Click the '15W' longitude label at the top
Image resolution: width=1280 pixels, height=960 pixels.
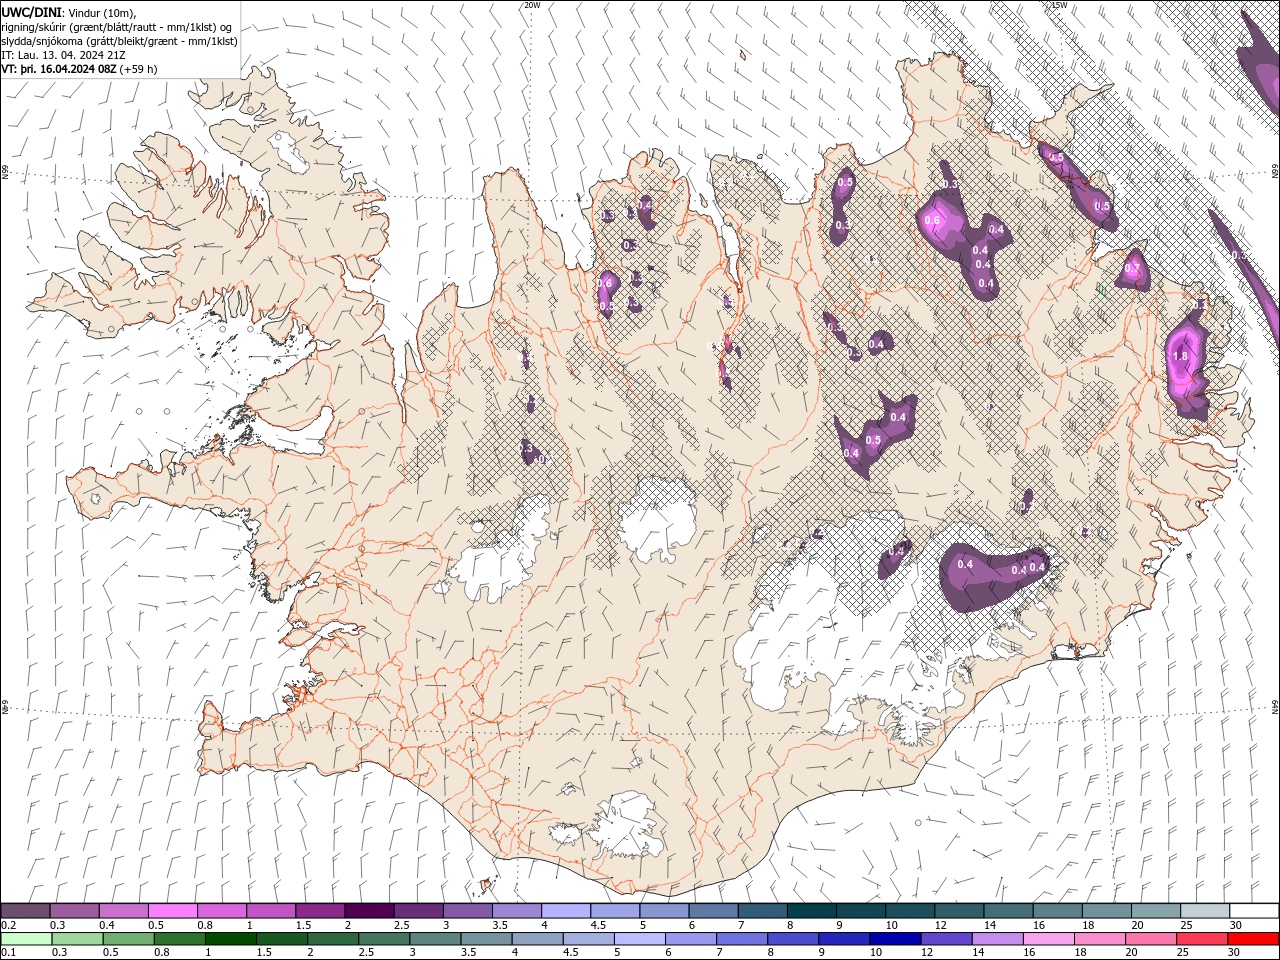[1058, 5]
